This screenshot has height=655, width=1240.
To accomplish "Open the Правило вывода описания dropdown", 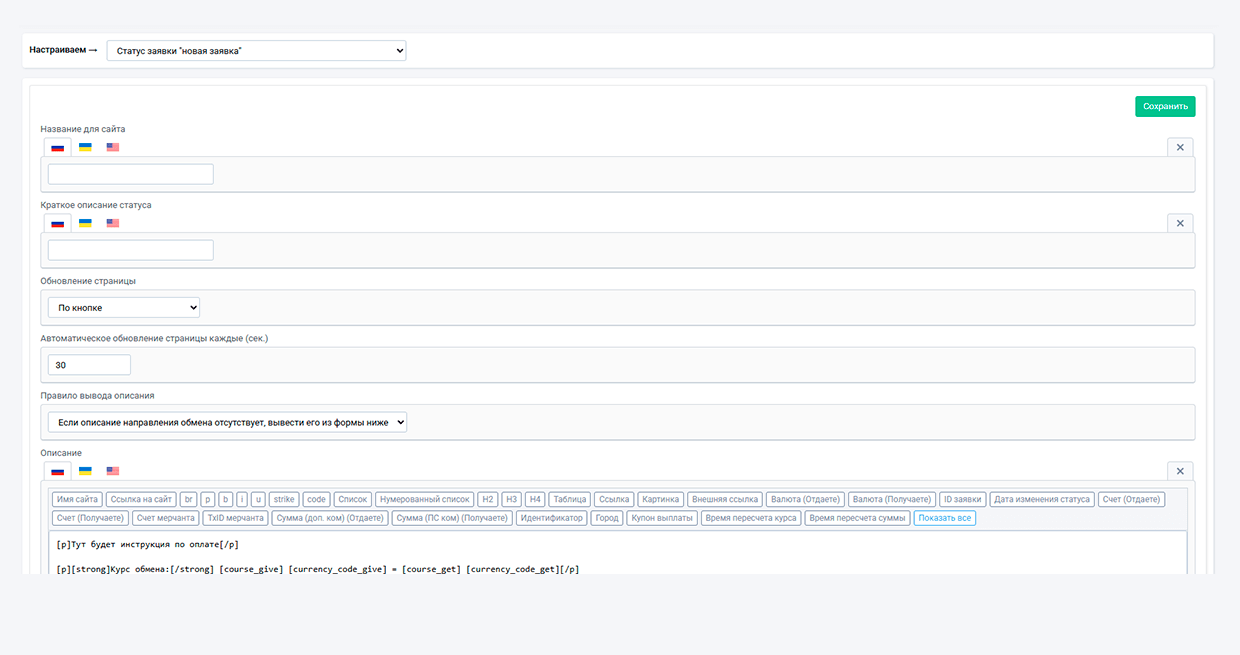I will point(227,423).
